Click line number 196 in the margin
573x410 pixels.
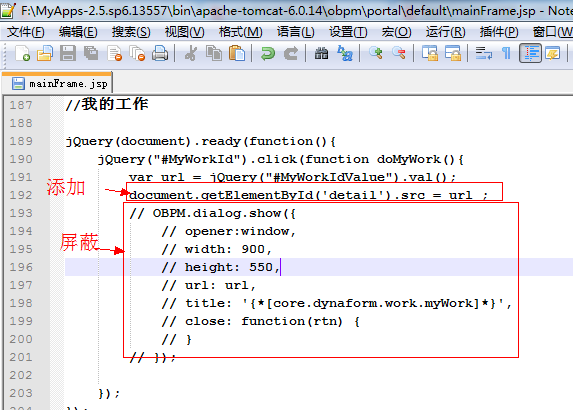click(x=21, y=267)
